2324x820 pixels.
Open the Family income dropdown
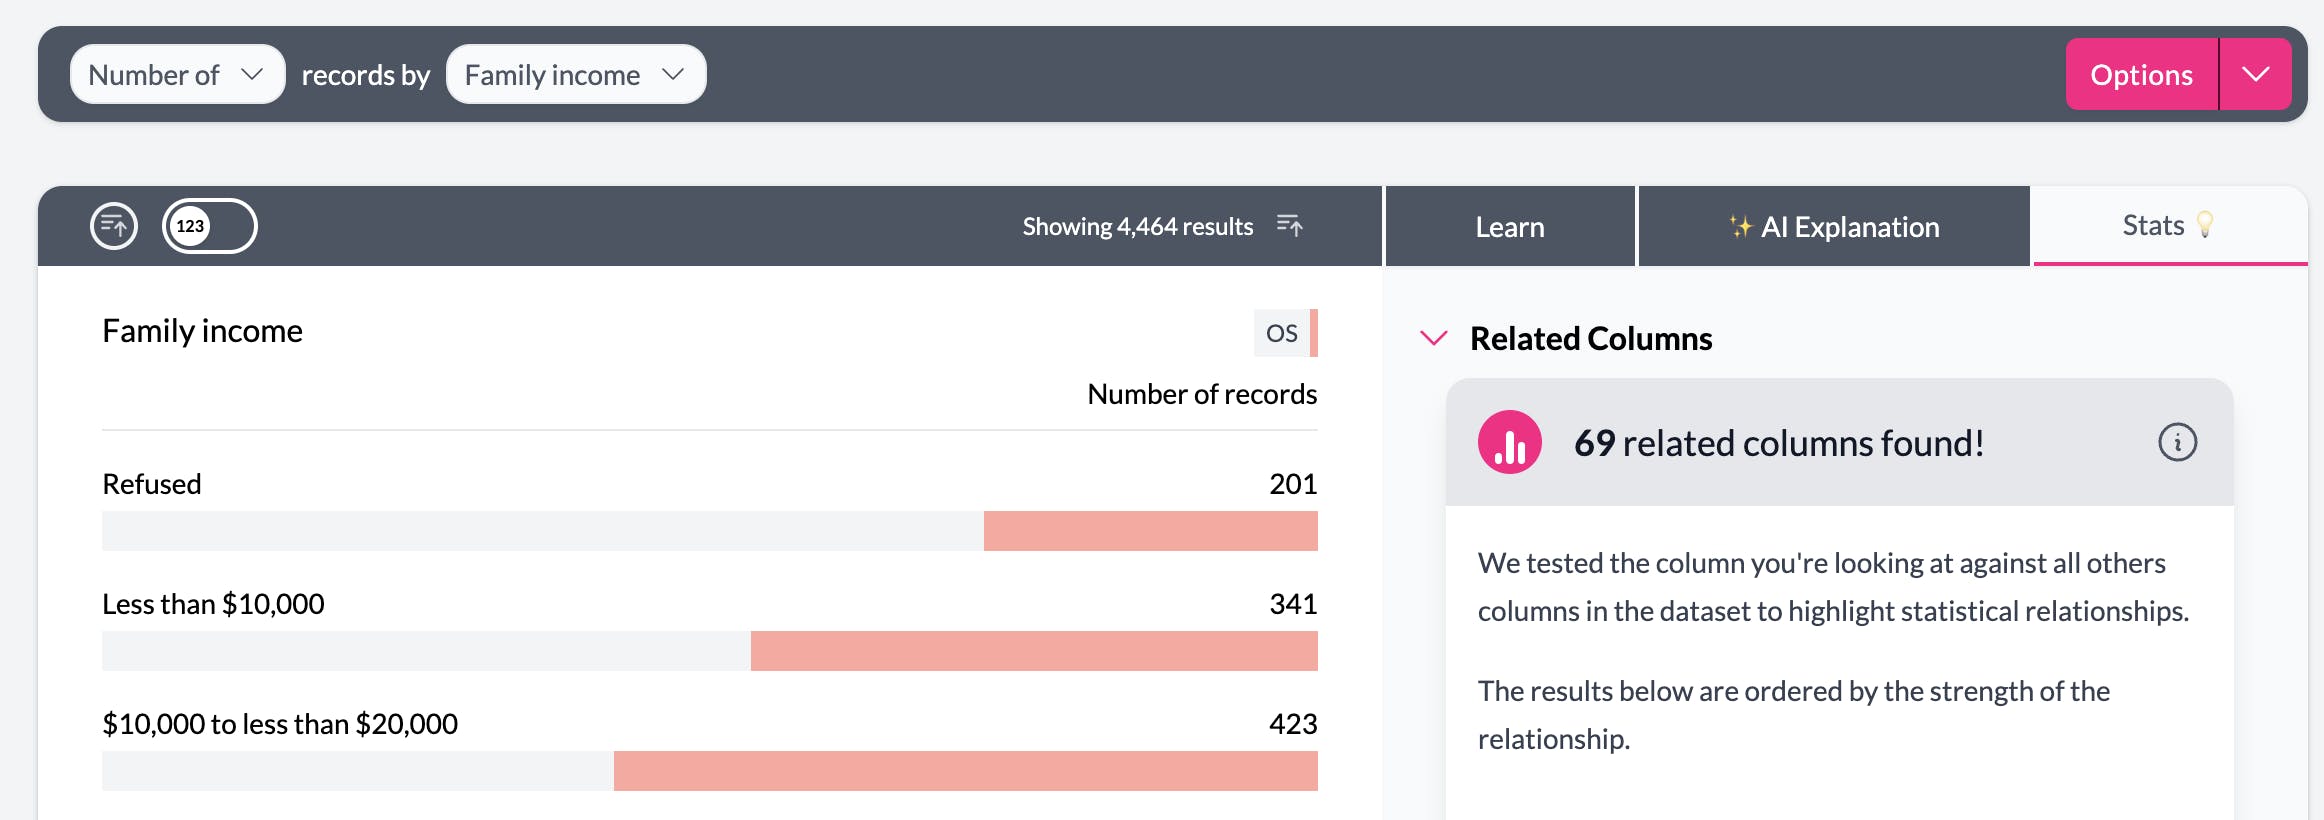575,75
